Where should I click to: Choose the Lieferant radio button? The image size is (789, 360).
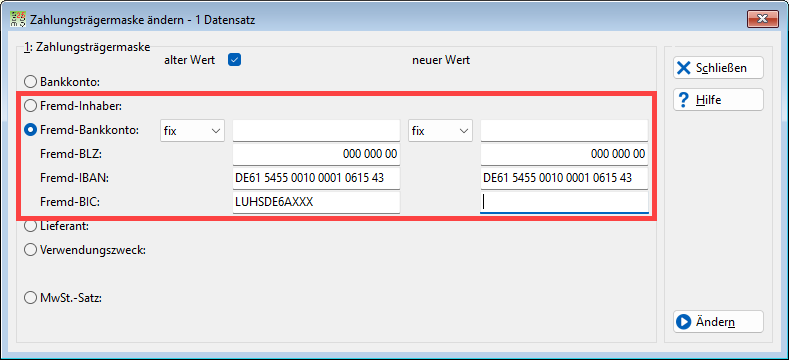pyautogui.click(x=31, y=226)
